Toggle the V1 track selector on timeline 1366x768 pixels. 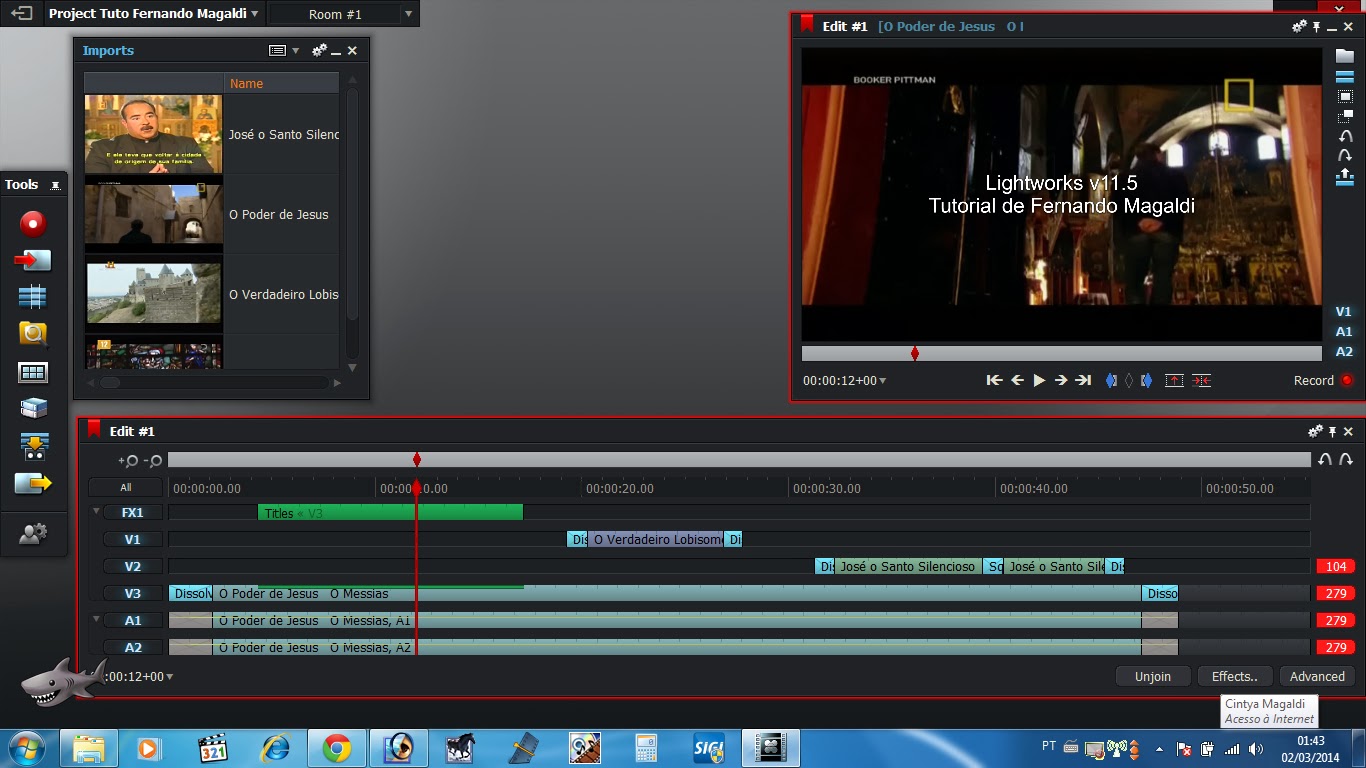pos(133,539)
